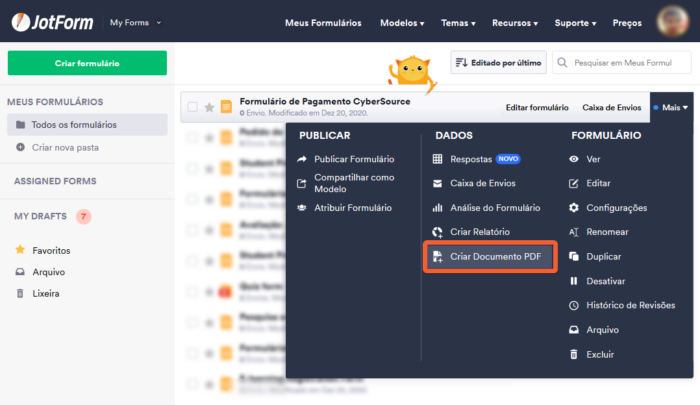Open Meus Formulários in top navigation
Screen dimensions: 700x405
(323, 23)
